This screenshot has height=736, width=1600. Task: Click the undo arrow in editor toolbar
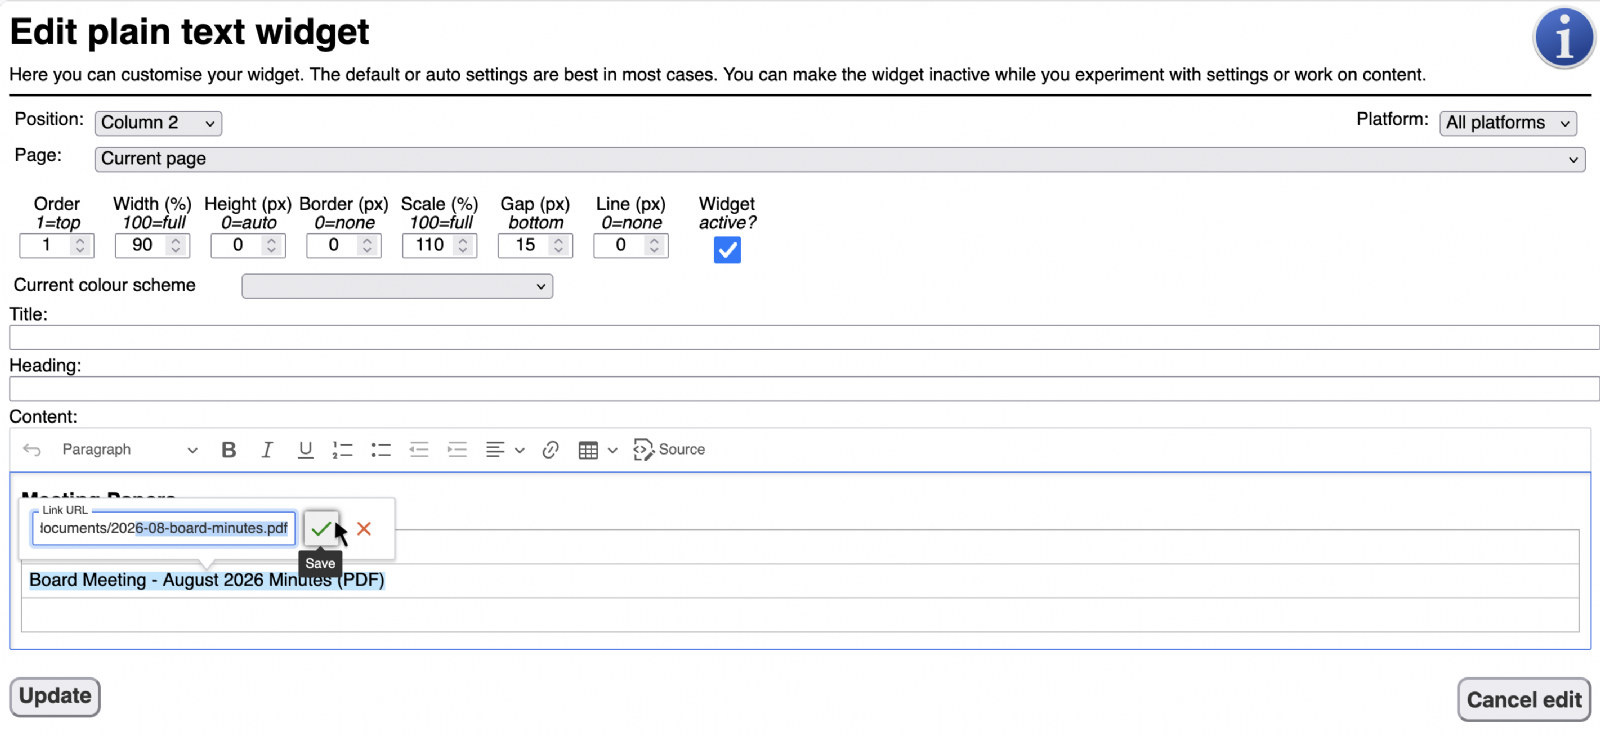coord(32,450)
